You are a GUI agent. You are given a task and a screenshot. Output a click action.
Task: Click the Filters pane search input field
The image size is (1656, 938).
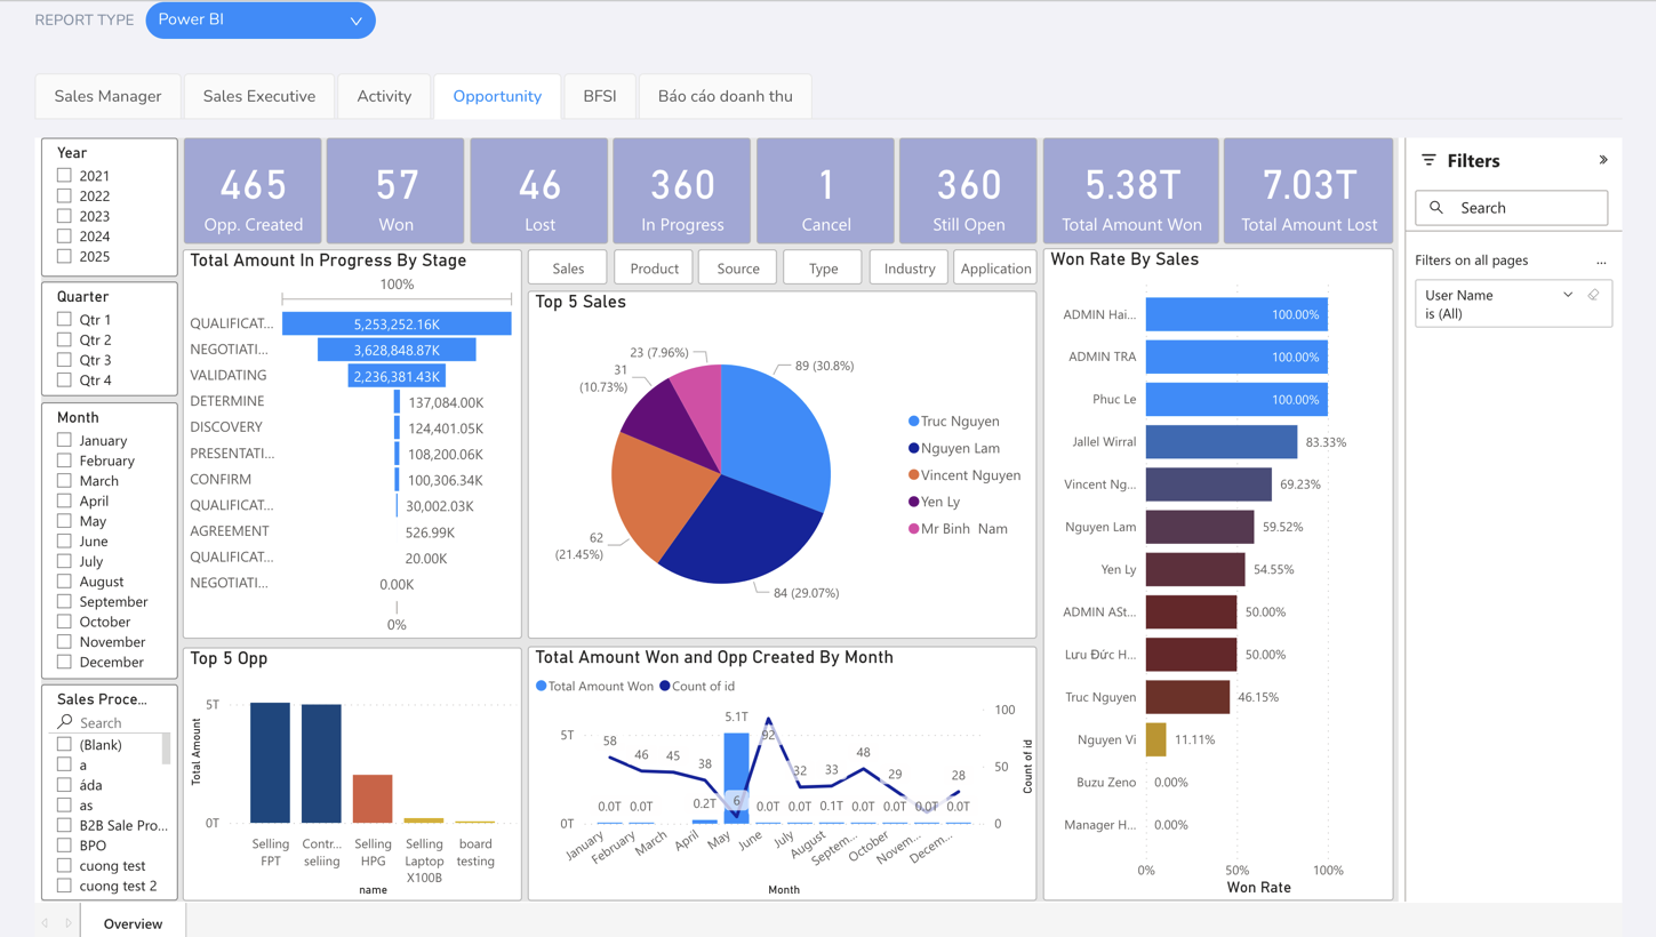point(1511,208)
